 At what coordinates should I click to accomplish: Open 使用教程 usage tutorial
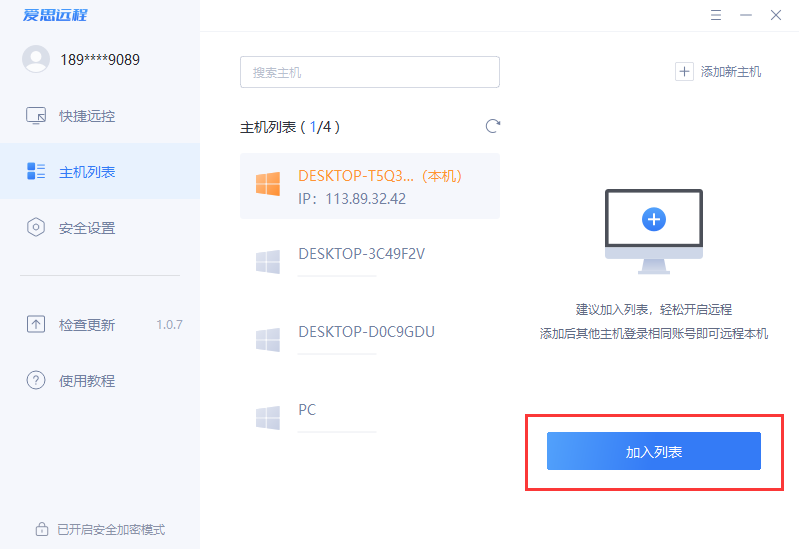pos(87,380)
